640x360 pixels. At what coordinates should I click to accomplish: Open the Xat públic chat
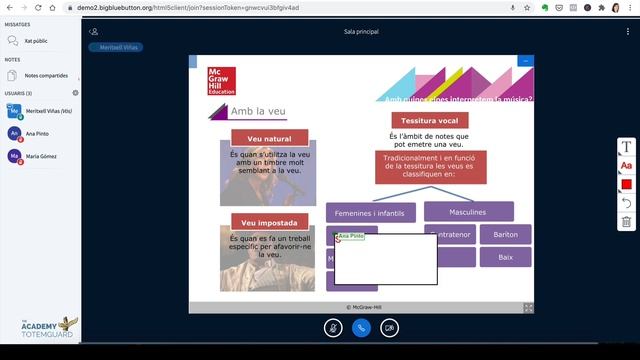(36, 41)
